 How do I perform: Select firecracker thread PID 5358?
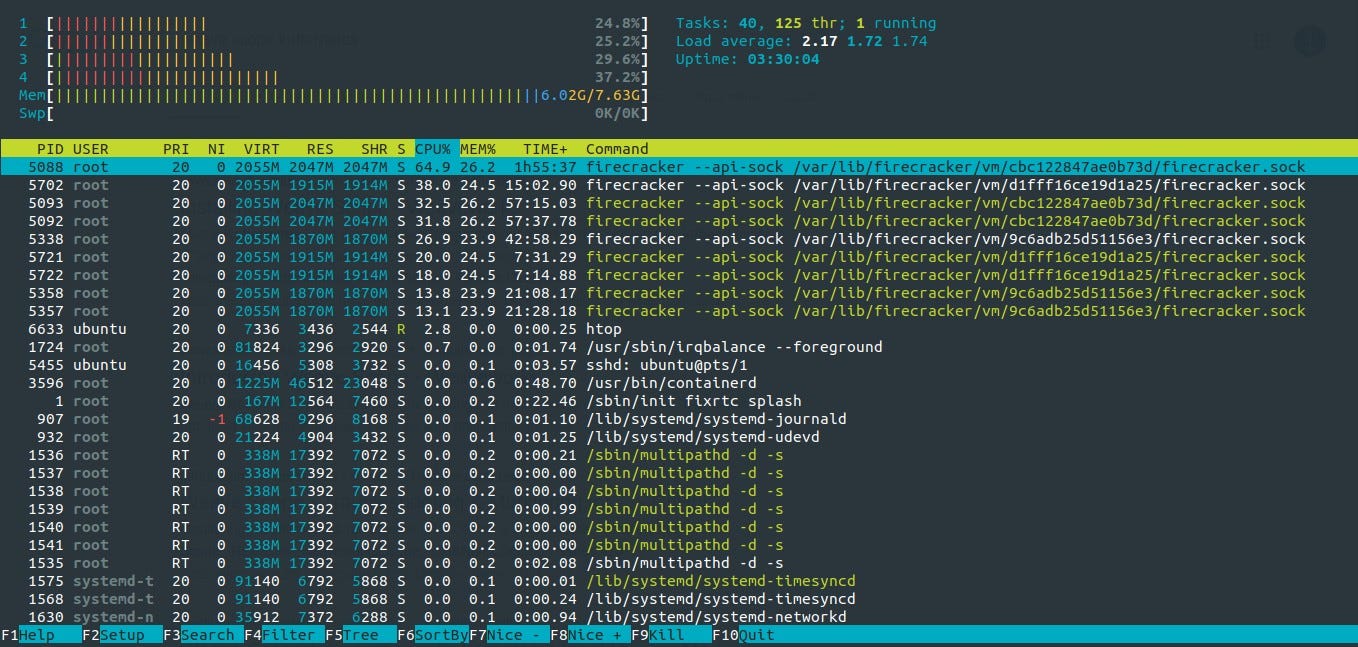coord(679,293)
